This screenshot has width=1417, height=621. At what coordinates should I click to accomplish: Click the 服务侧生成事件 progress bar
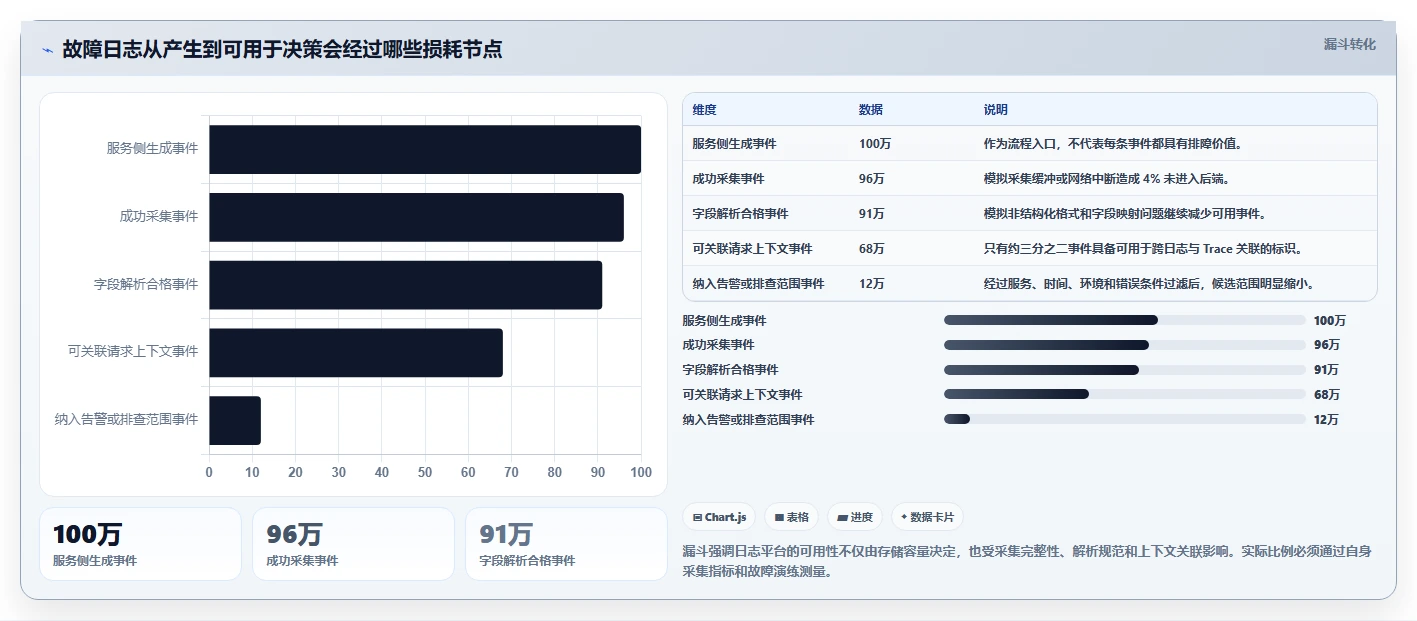(x=1125, y=320)
